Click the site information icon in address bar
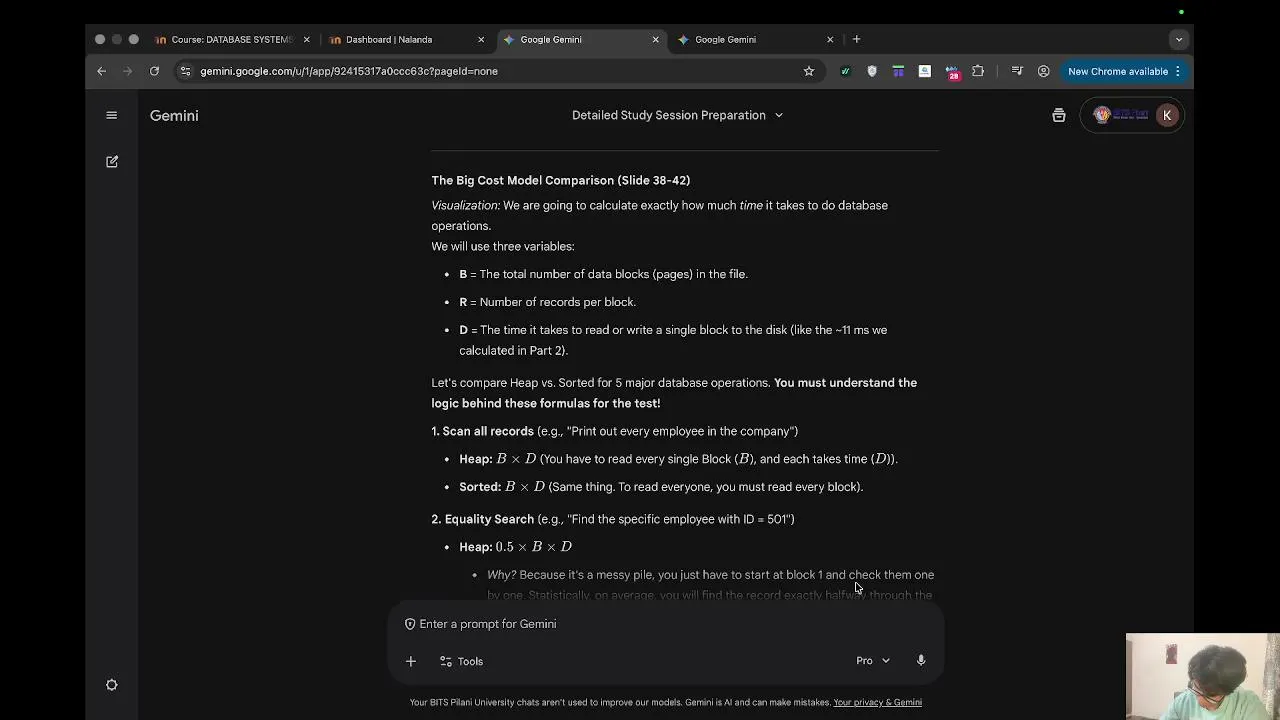The image size is (1280, 720). click(x=185, y=71)
